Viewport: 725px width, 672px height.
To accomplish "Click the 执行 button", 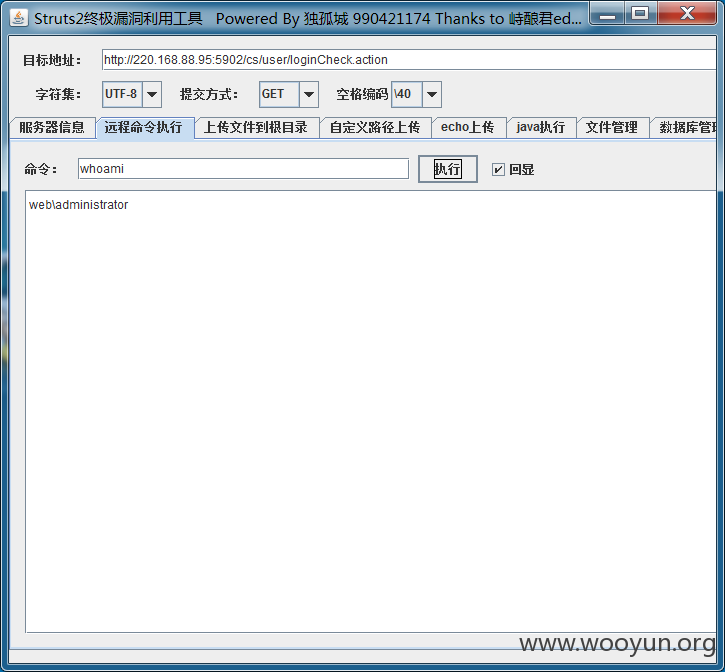I will [x=448, y=169].
